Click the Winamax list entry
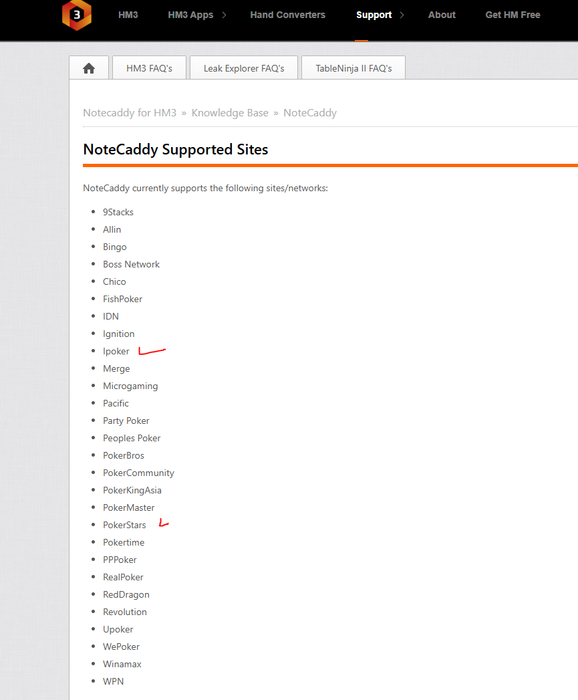578x700 pixels. pos(122,664)
